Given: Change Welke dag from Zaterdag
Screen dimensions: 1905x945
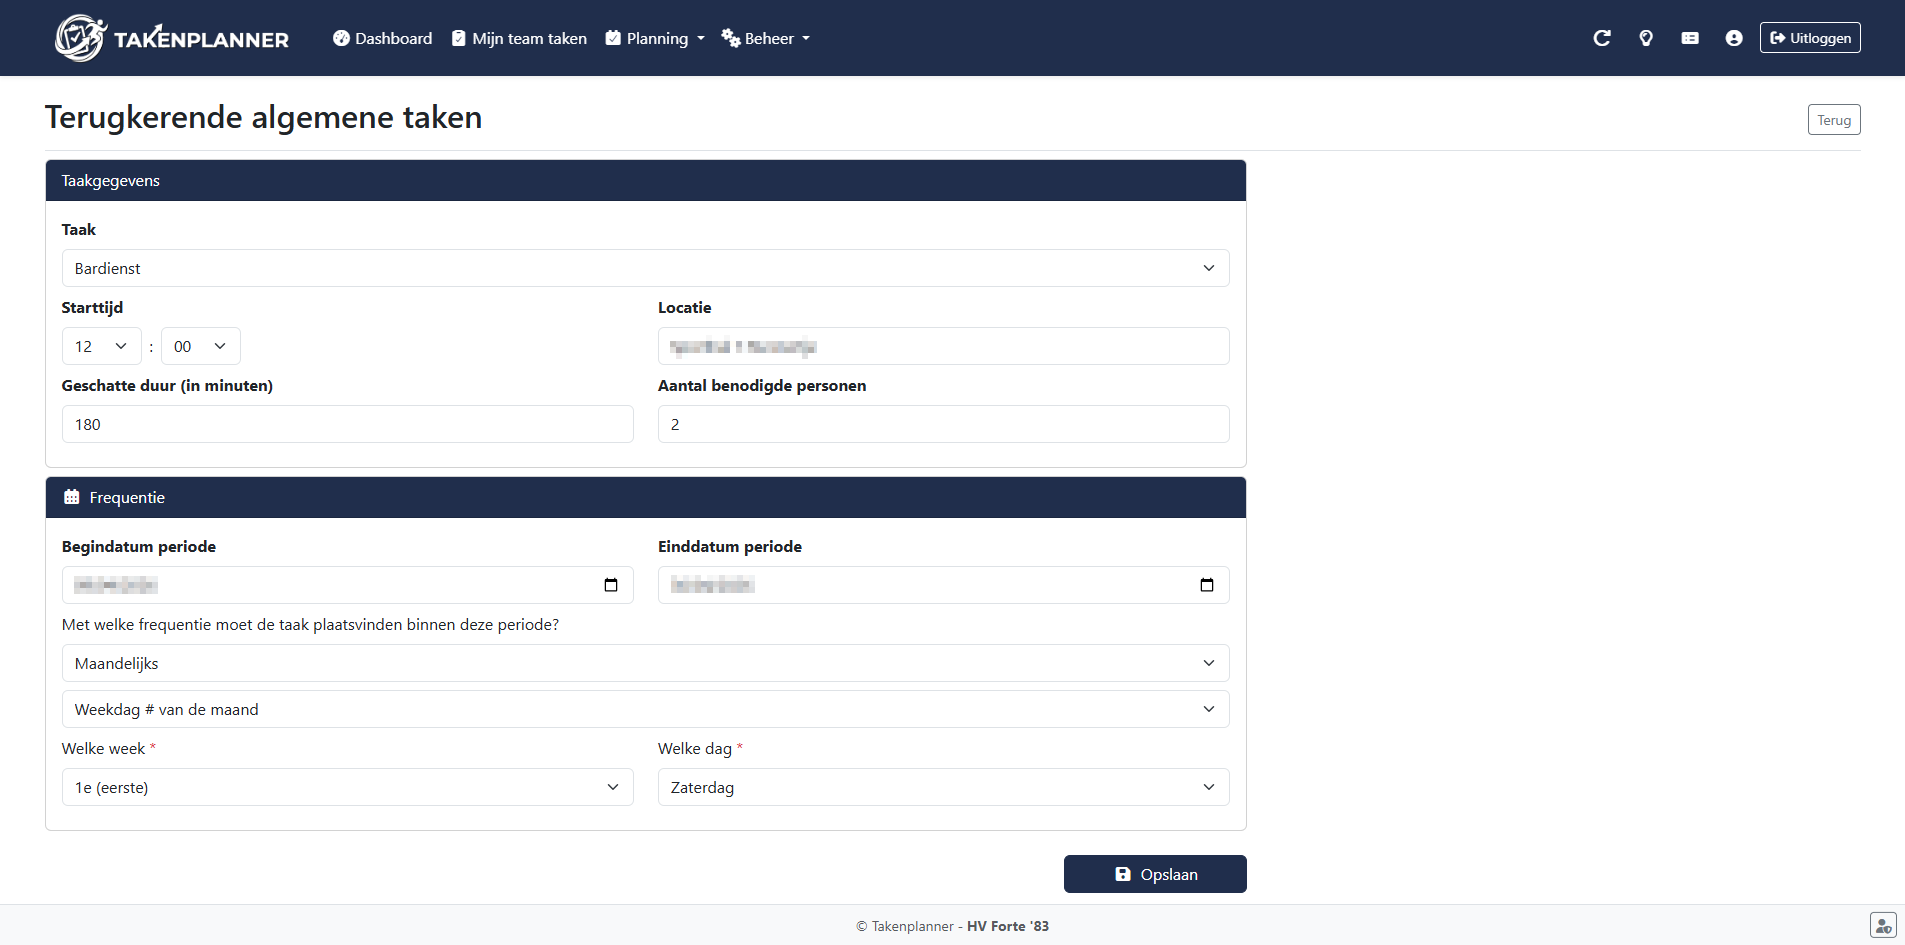Looking at the screenshot, I should (942, 787).
